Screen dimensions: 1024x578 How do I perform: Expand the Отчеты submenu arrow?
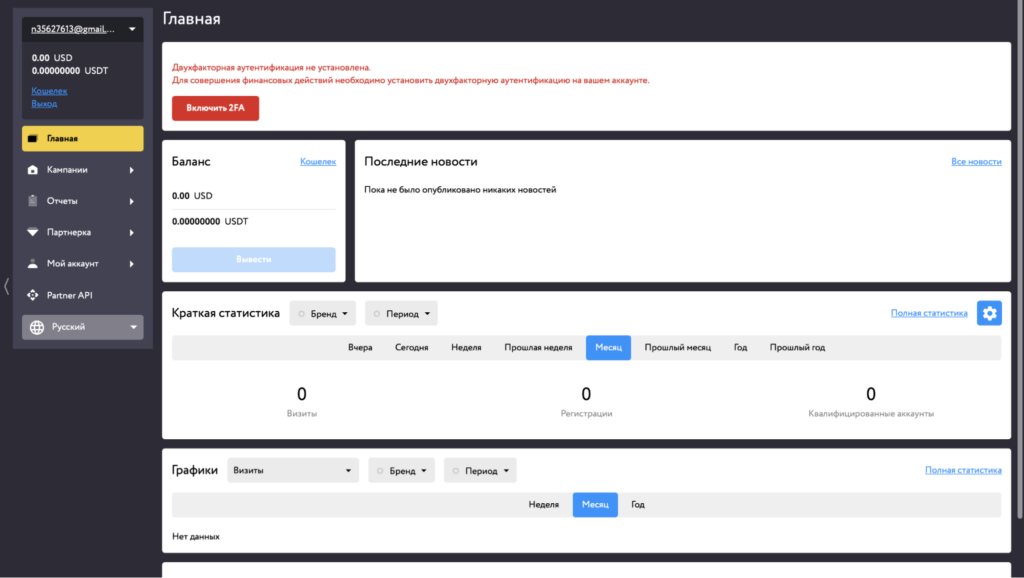pos(132,201)
